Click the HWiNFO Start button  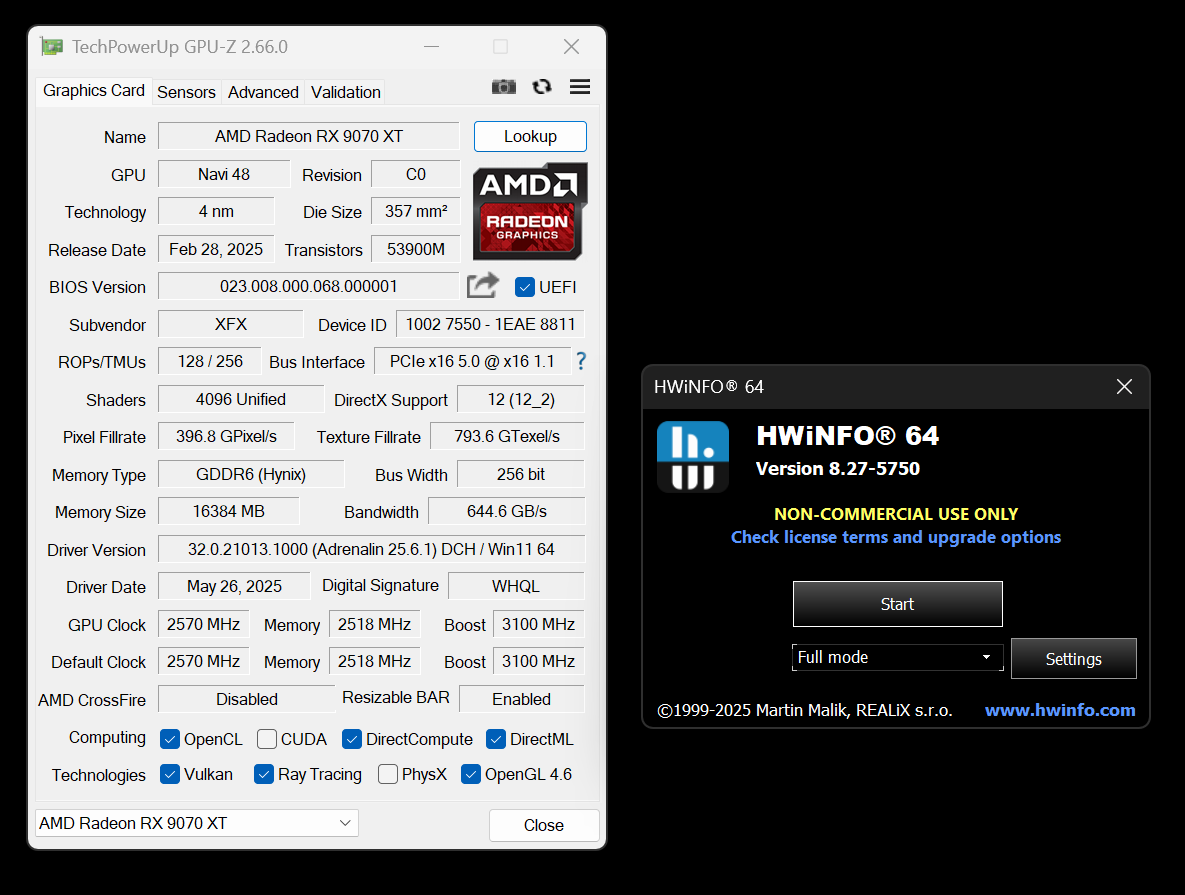[x=898, y=604]
